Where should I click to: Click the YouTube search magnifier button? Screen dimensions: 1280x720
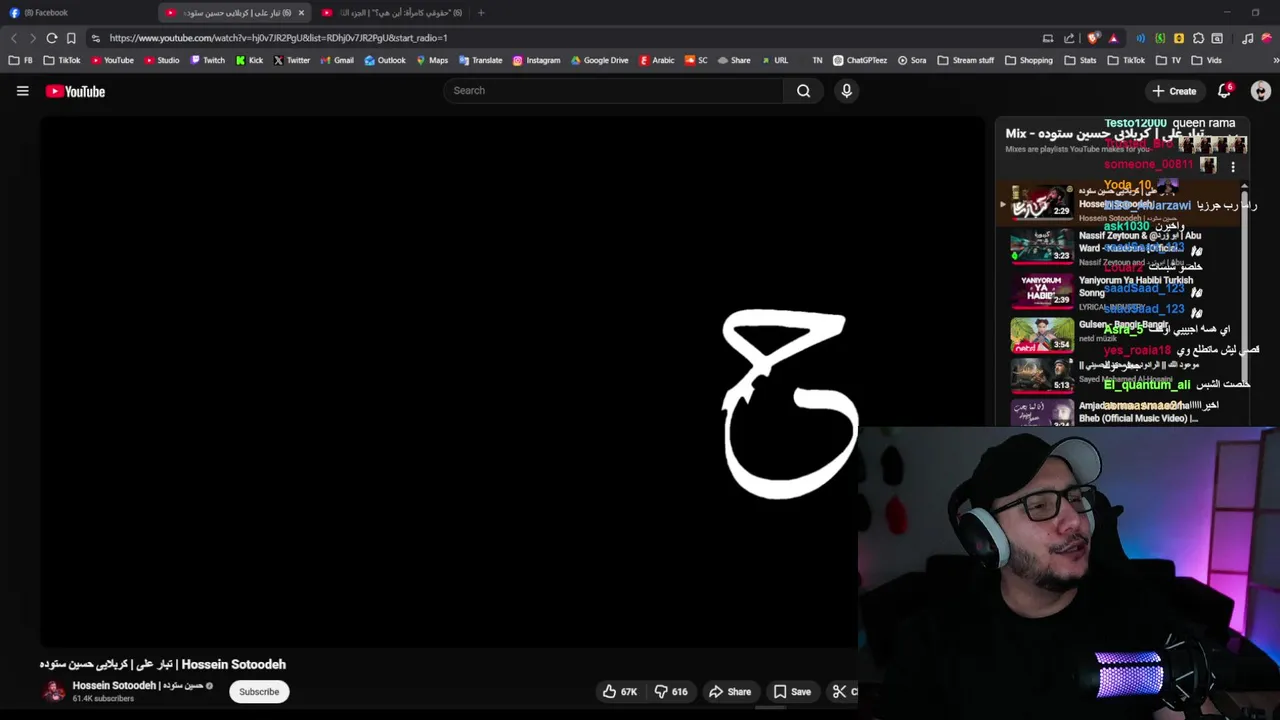(803, 91)
